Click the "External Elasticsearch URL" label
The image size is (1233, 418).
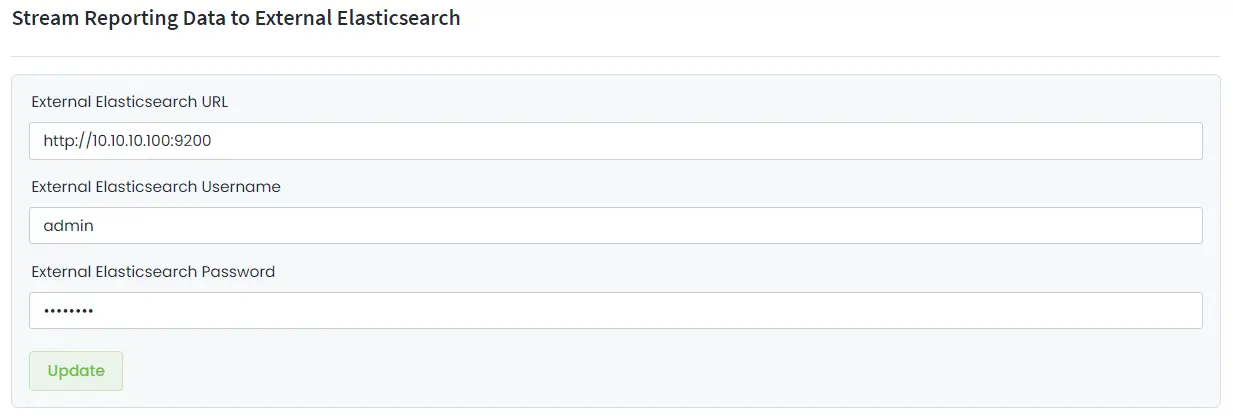130,102
